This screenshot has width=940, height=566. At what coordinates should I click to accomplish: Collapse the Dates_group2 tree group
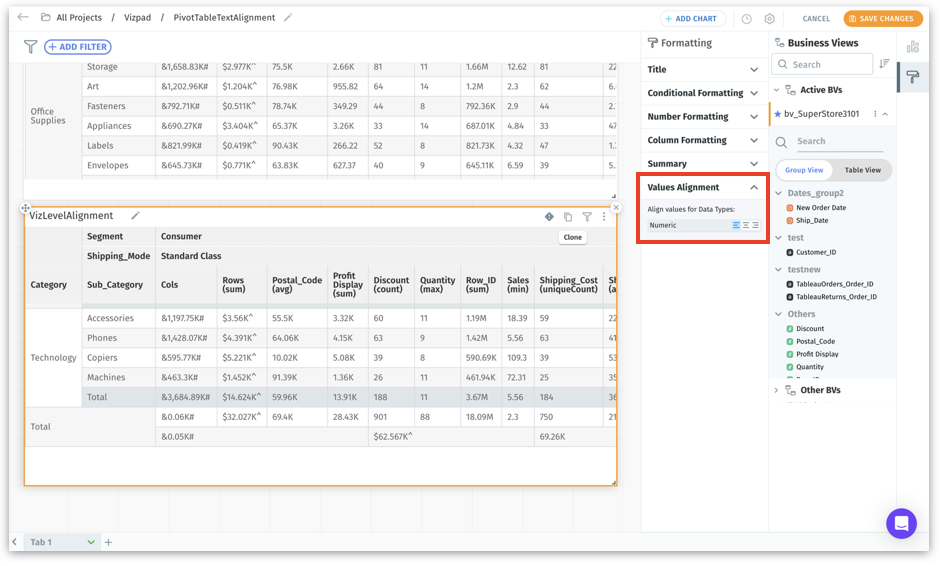(778, 193)
